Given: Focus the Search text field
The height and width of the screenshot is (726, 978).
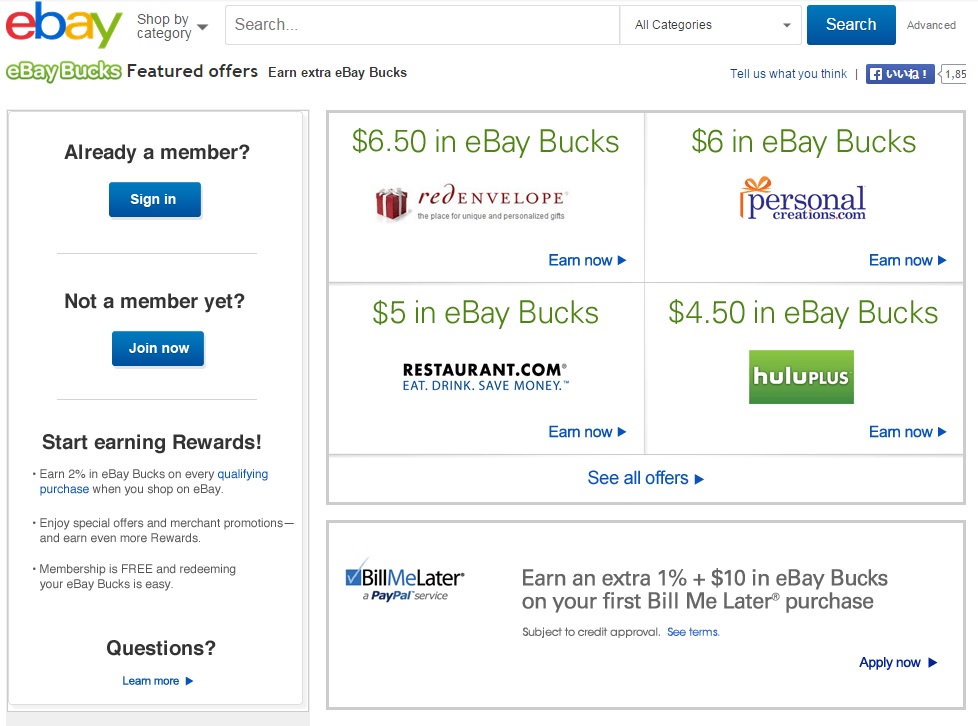Looking at the screenshot, I should 422,25.
